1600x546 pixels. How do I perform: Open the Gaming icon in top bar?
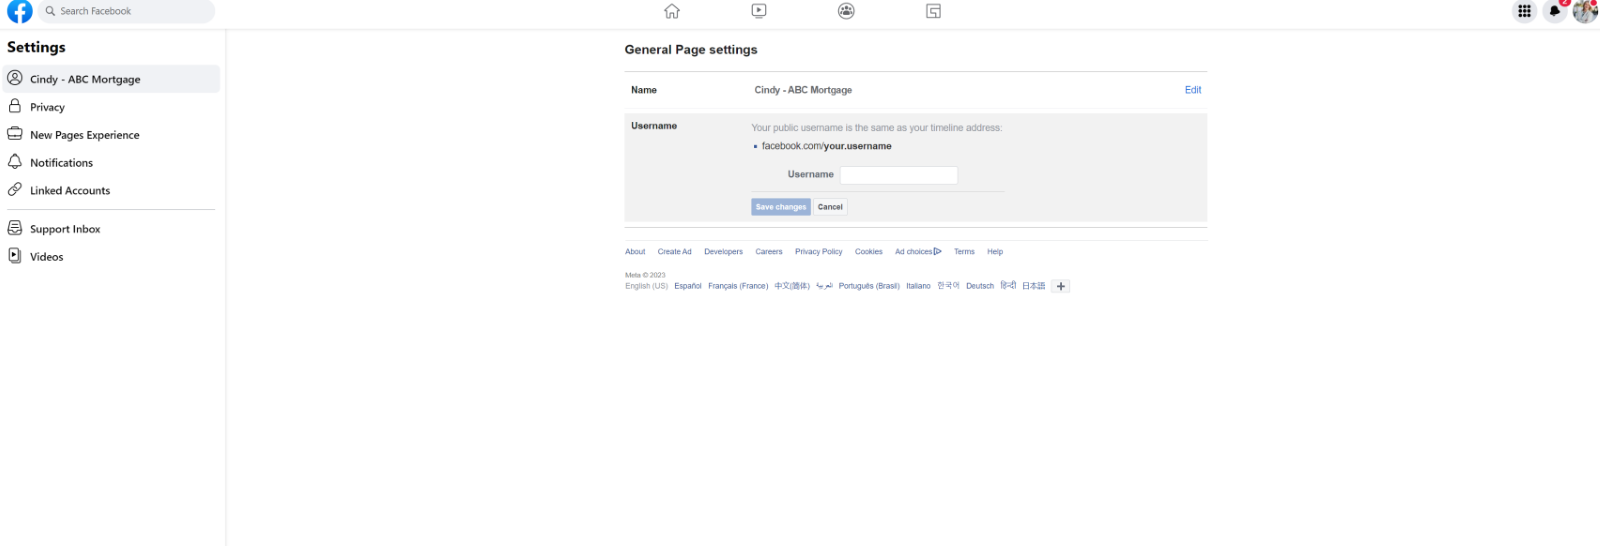[933, 11]
